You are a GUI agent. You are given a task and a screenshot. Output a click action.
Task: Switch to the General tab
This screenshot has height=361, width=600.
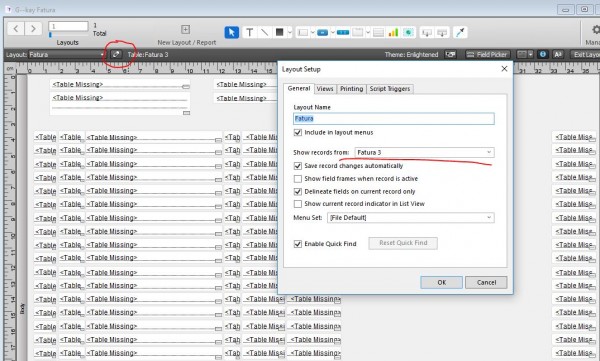tap(299, 88)
